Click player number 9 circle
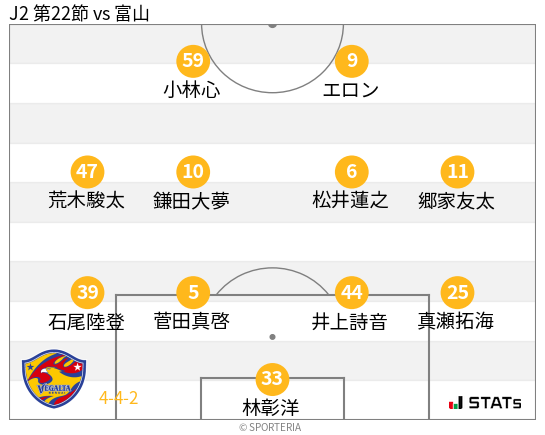 tap(351, 61)
